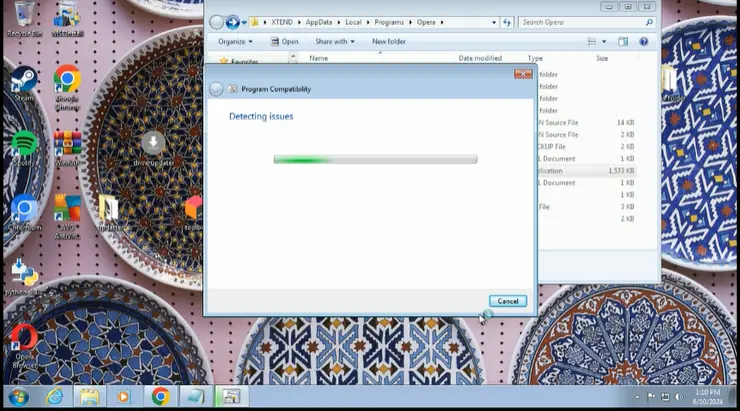Open the address bar history dropdown
Screen dimensions: 740x411
coord(494,22)
